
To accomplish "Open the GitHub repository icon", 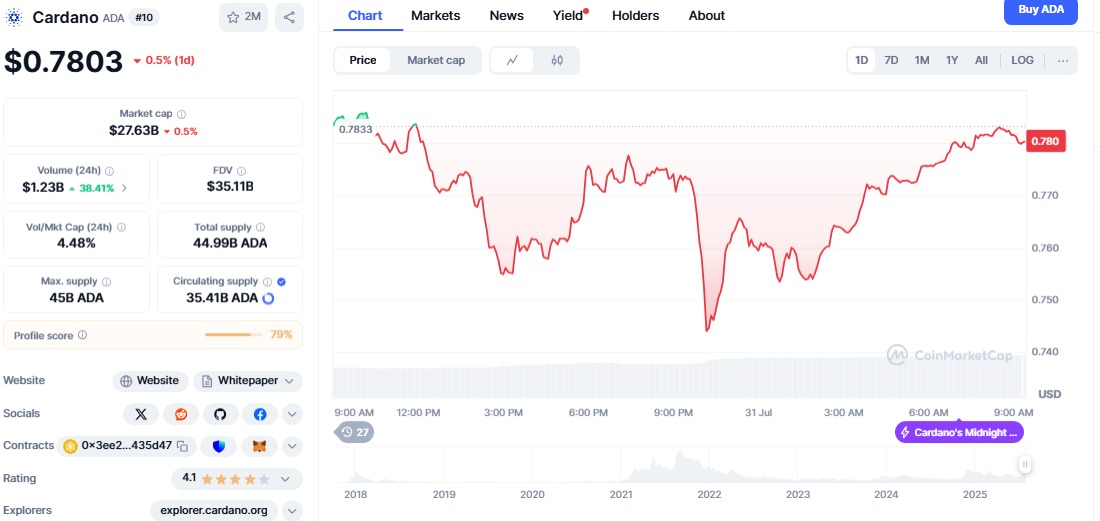I will point(220,413).
